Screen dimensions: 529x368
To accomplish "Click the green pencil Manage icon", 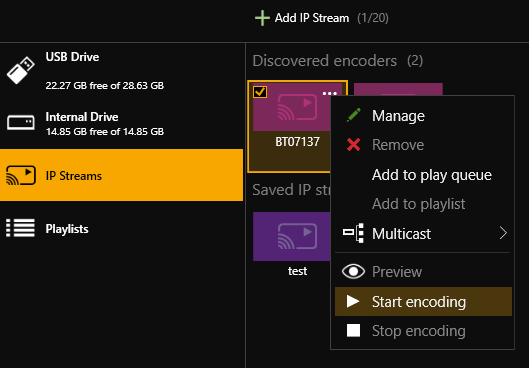I will pos(354,115).
